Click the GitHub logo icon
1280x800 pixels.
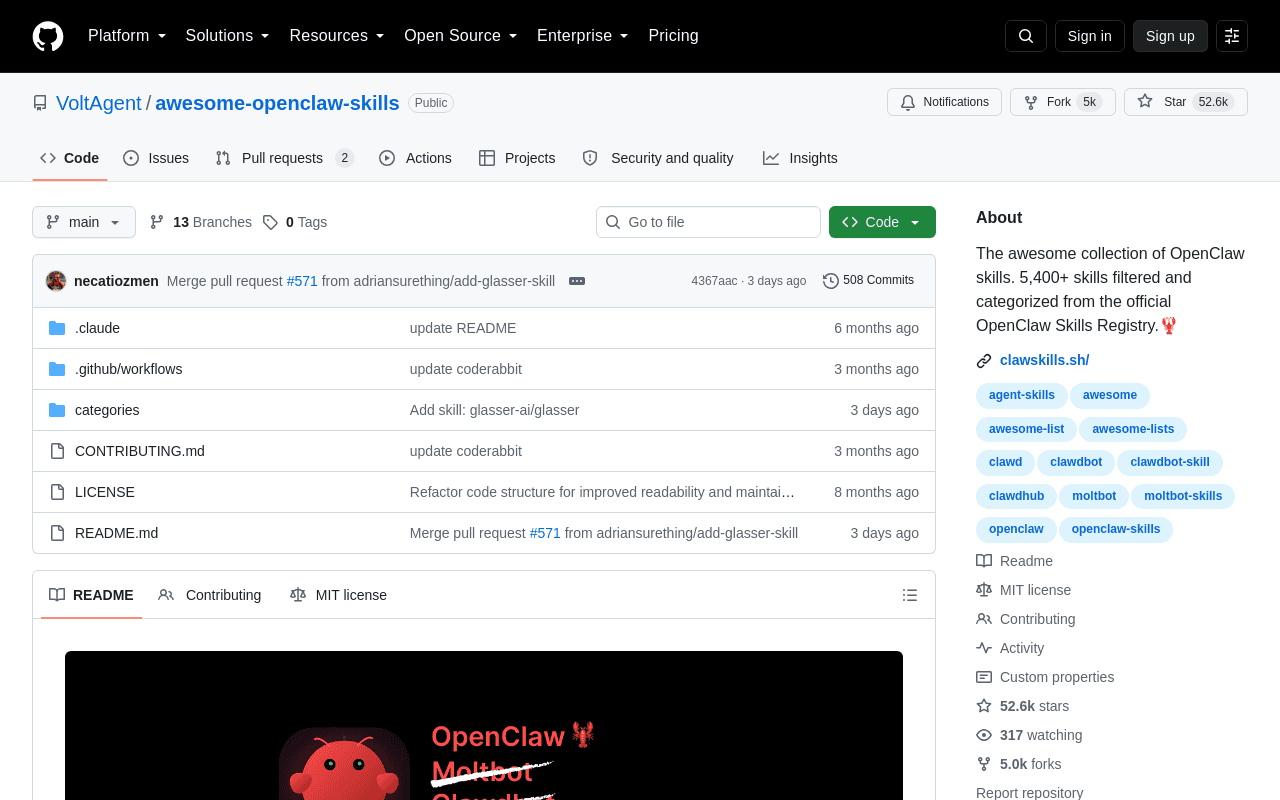[x=48, y=36]
